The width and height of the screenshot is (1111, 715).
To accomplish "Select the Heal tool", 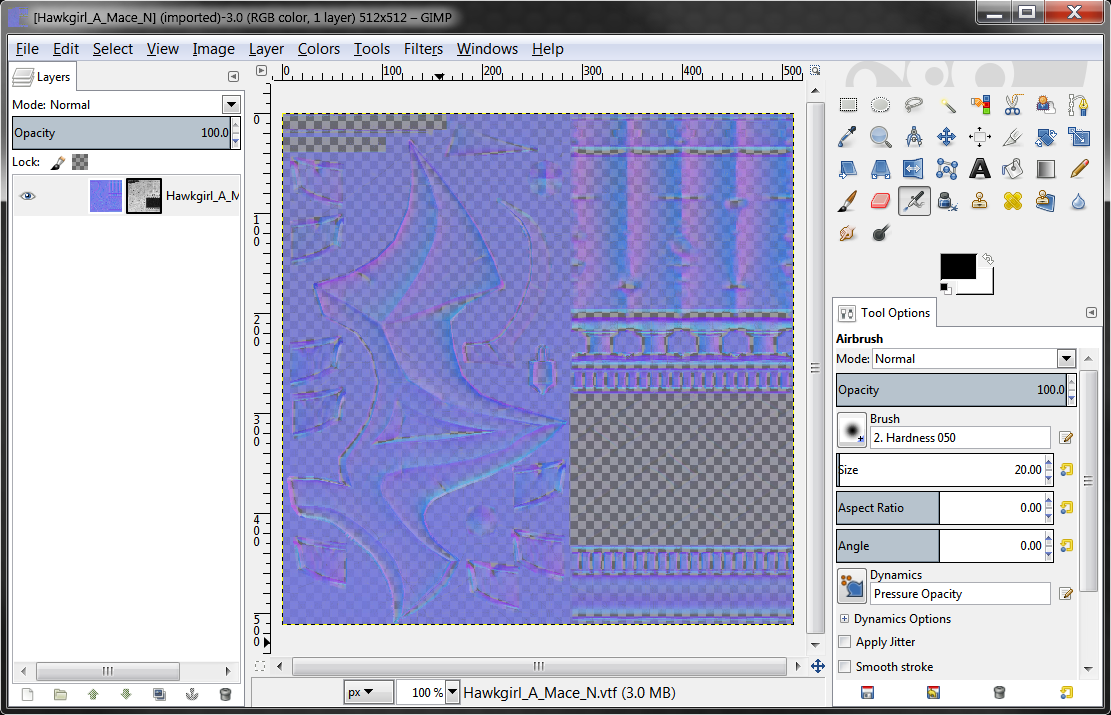I will click(x=1013, y=201).
